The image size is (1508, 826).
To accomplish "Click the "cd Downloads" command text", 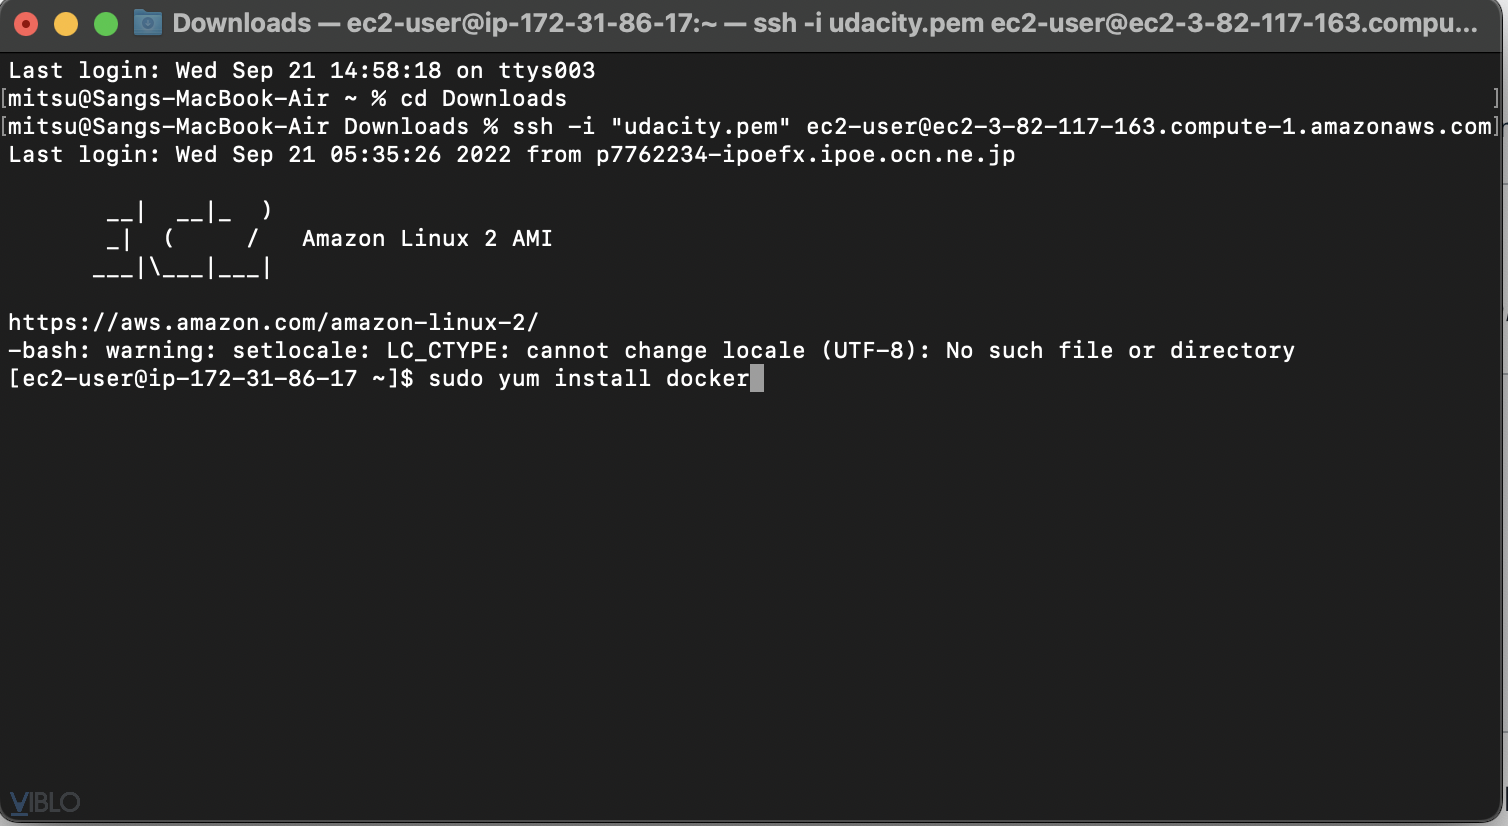I will click(483, 98).
